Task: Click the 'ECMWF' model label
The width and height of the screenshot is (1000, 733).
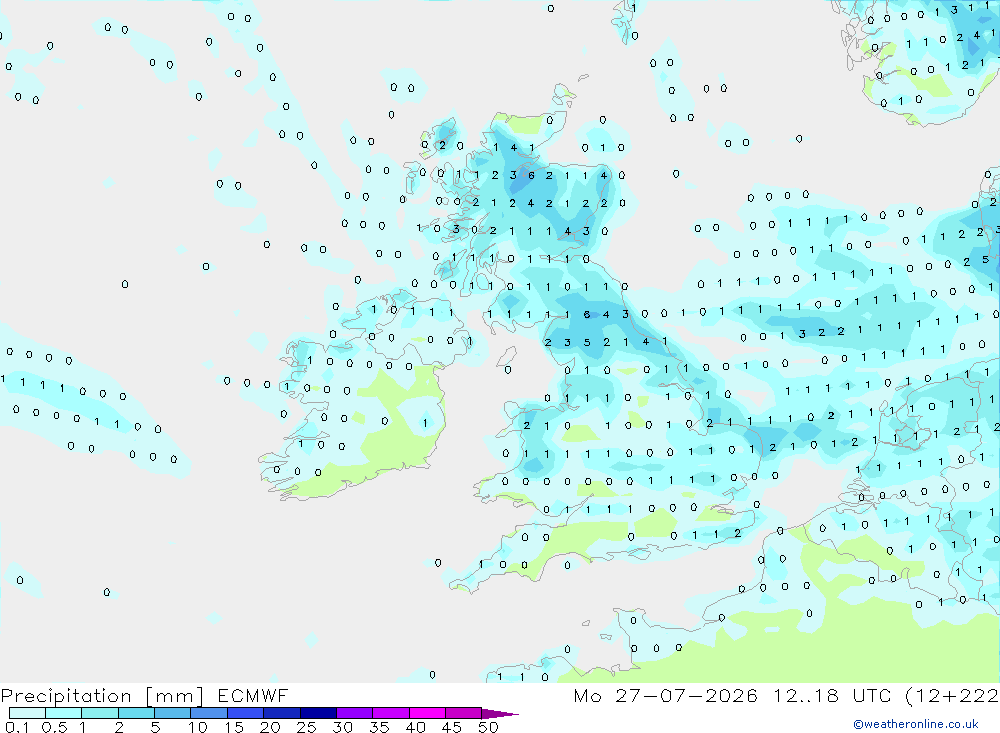Action: click(x=253, y=695)
